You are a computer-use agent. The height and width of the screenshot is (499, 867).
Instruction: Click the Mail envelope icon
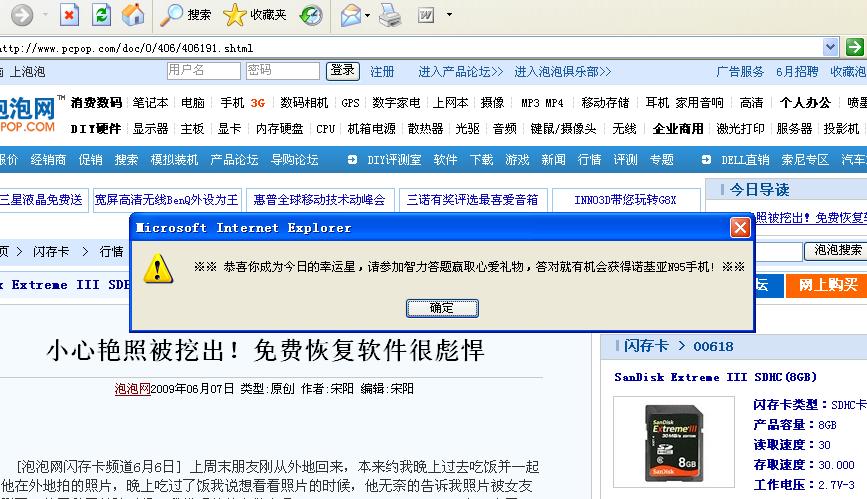[x=351, y=15]
